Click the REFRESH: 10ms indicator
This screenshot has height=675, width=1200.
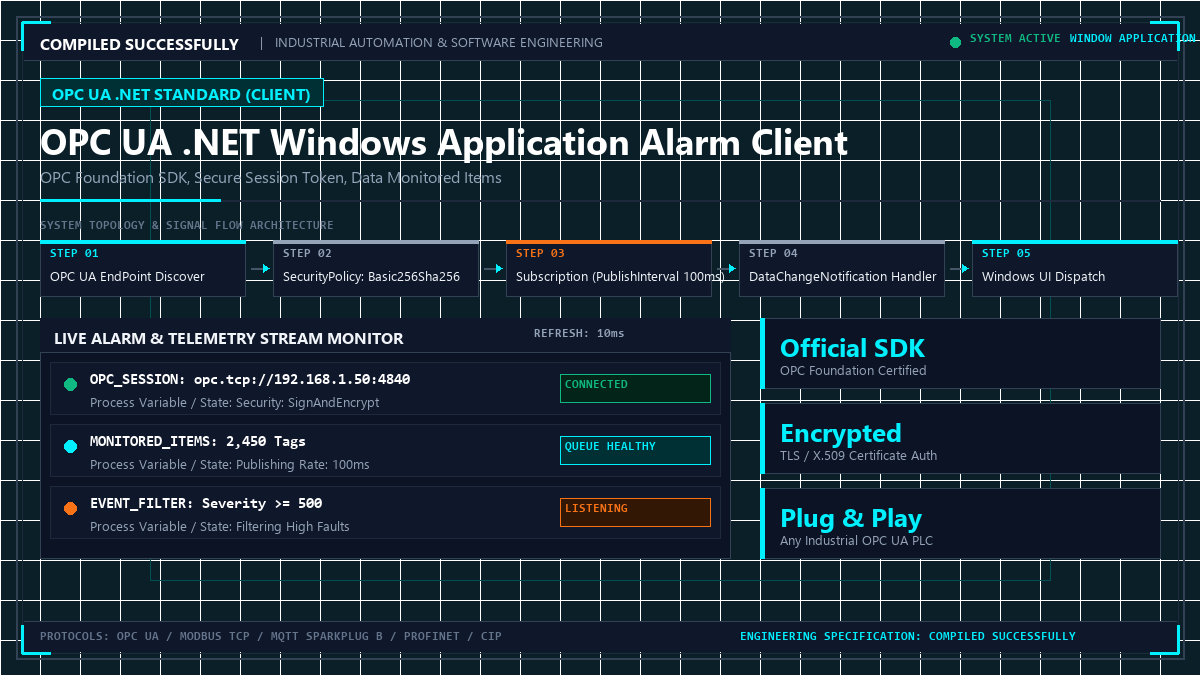click(579, 333)
